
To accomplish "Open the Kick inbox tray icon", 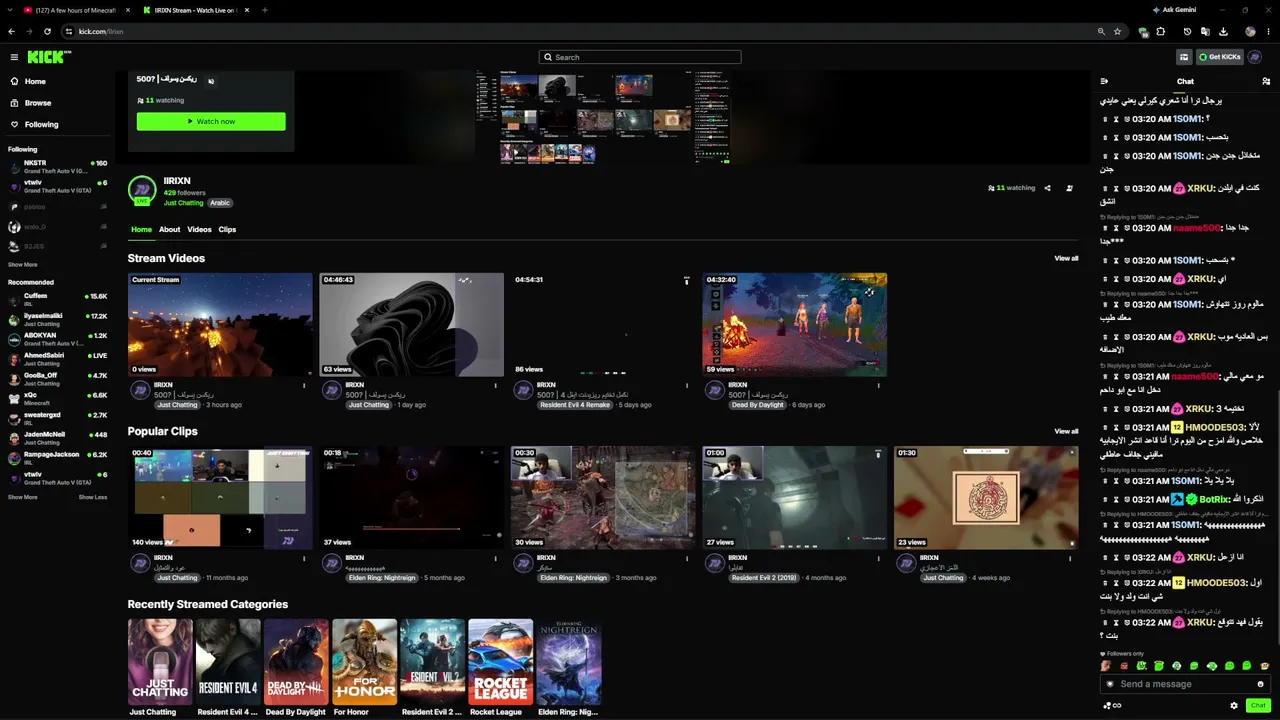I will point(1184,57).
